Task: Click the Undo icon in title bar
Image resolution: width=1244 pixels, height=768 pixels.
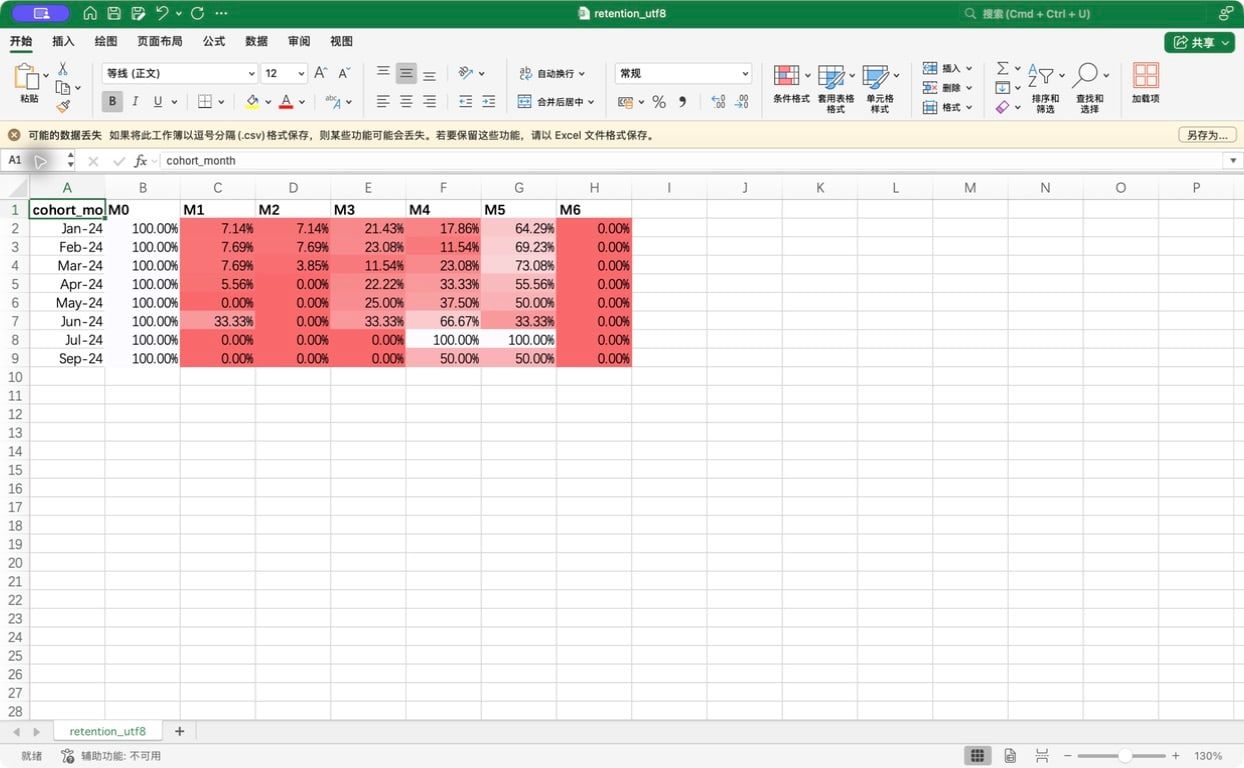Action: (162, 13)
